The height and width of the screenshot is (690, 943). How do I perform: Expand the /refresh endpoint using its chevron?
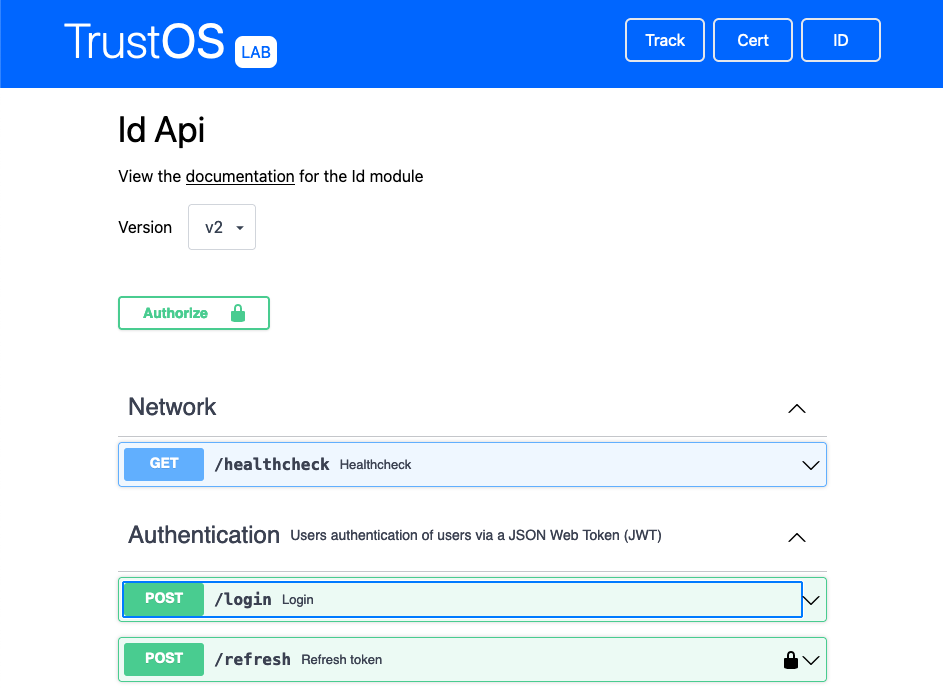pyautogui.click(x=811, y=659)
